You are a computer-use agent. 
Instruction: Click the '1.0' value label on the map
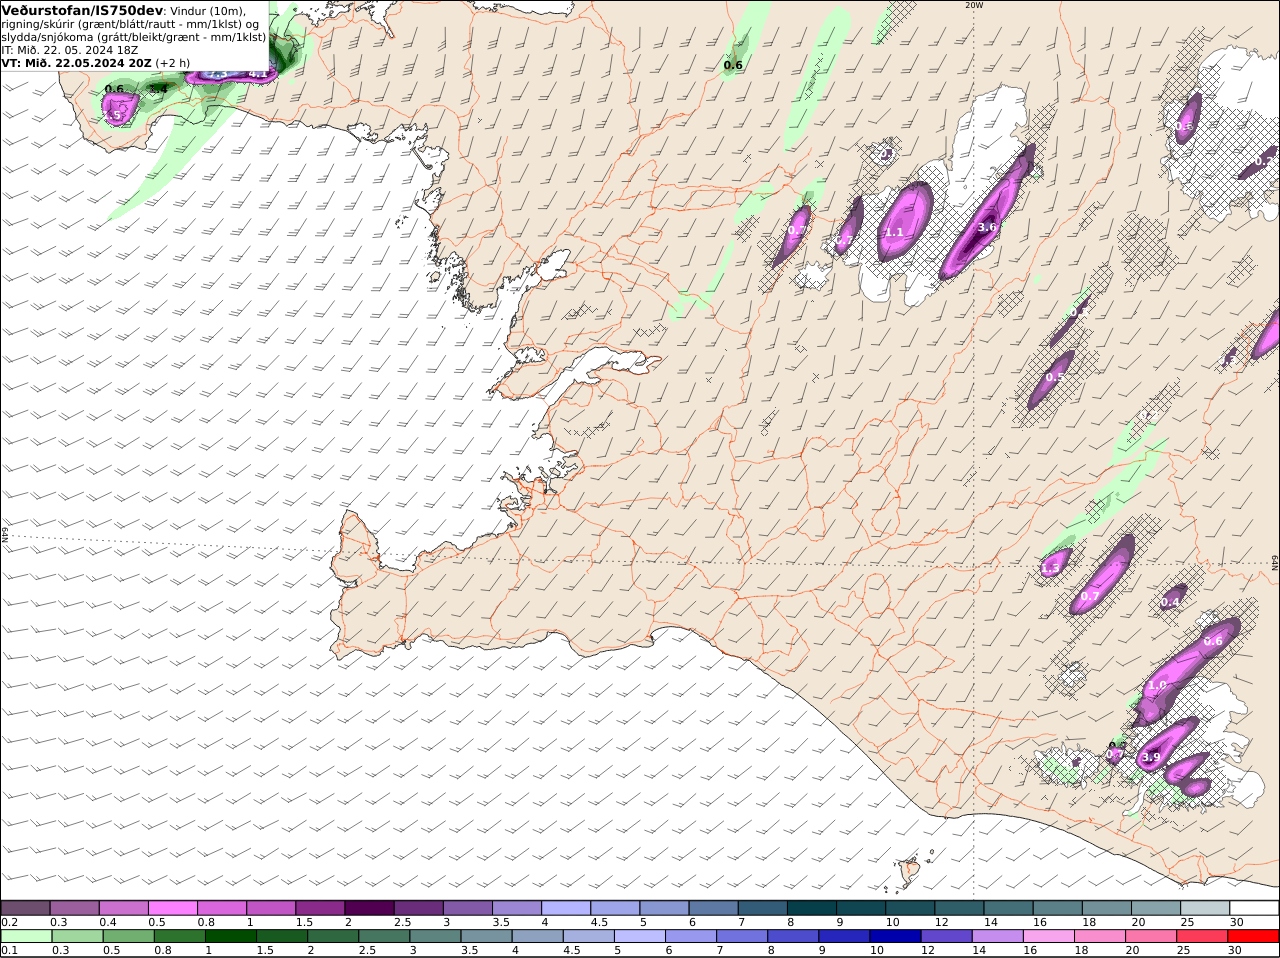point(1157,685)
